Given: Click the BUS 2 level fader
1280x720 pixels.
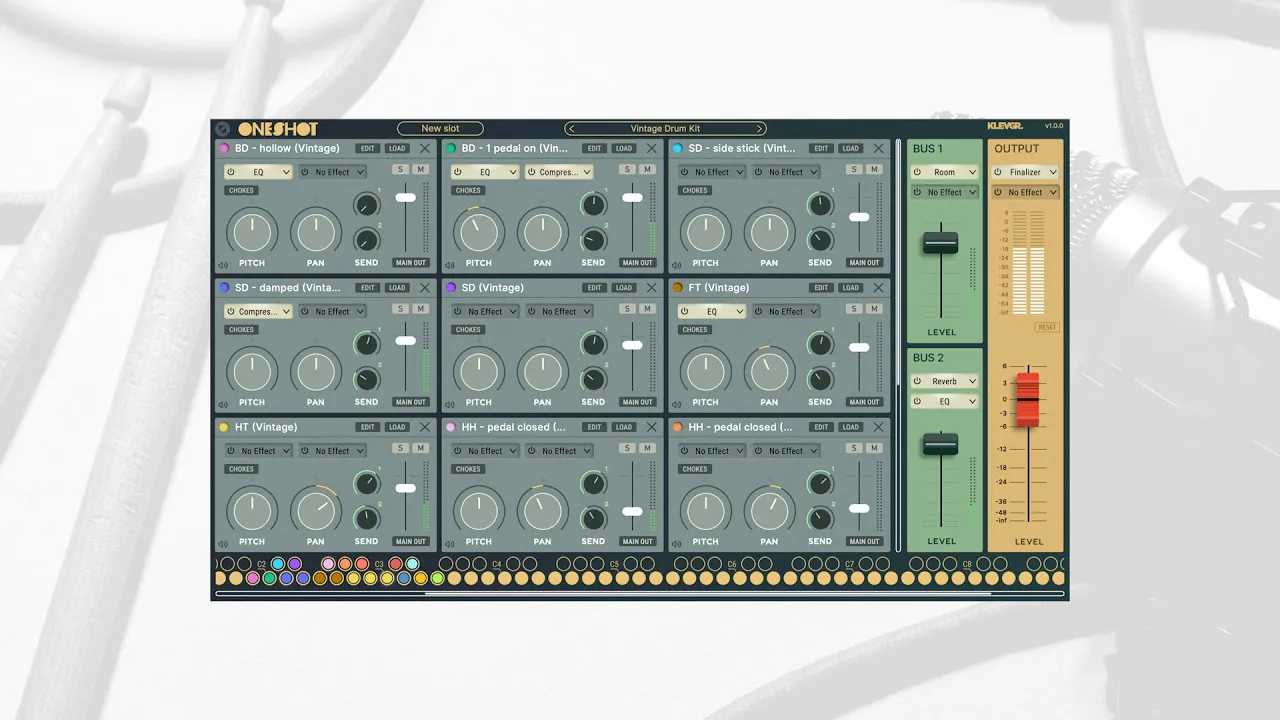Looking at the screenshot, I should (x=940, y=445).
